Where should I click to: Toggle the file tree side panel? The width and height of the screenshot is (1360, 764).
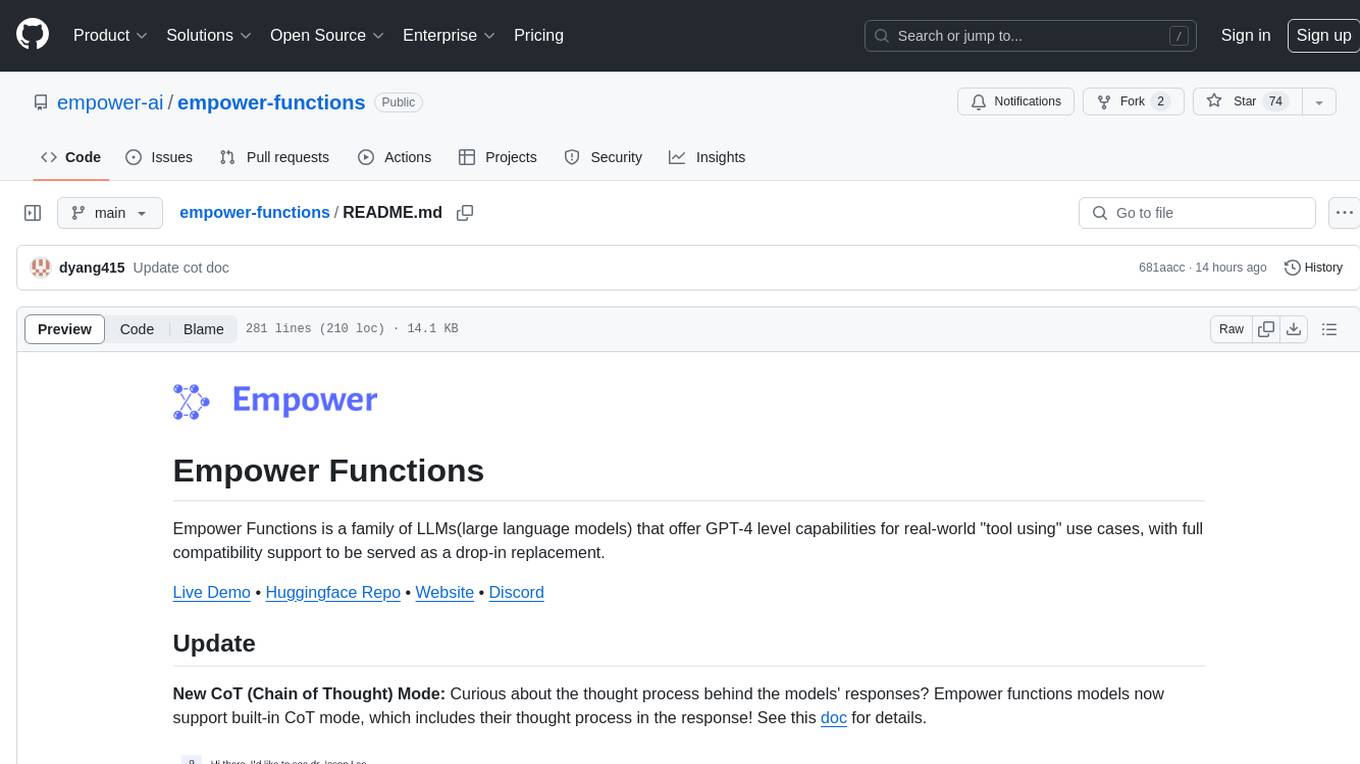[x=33, y=213]
